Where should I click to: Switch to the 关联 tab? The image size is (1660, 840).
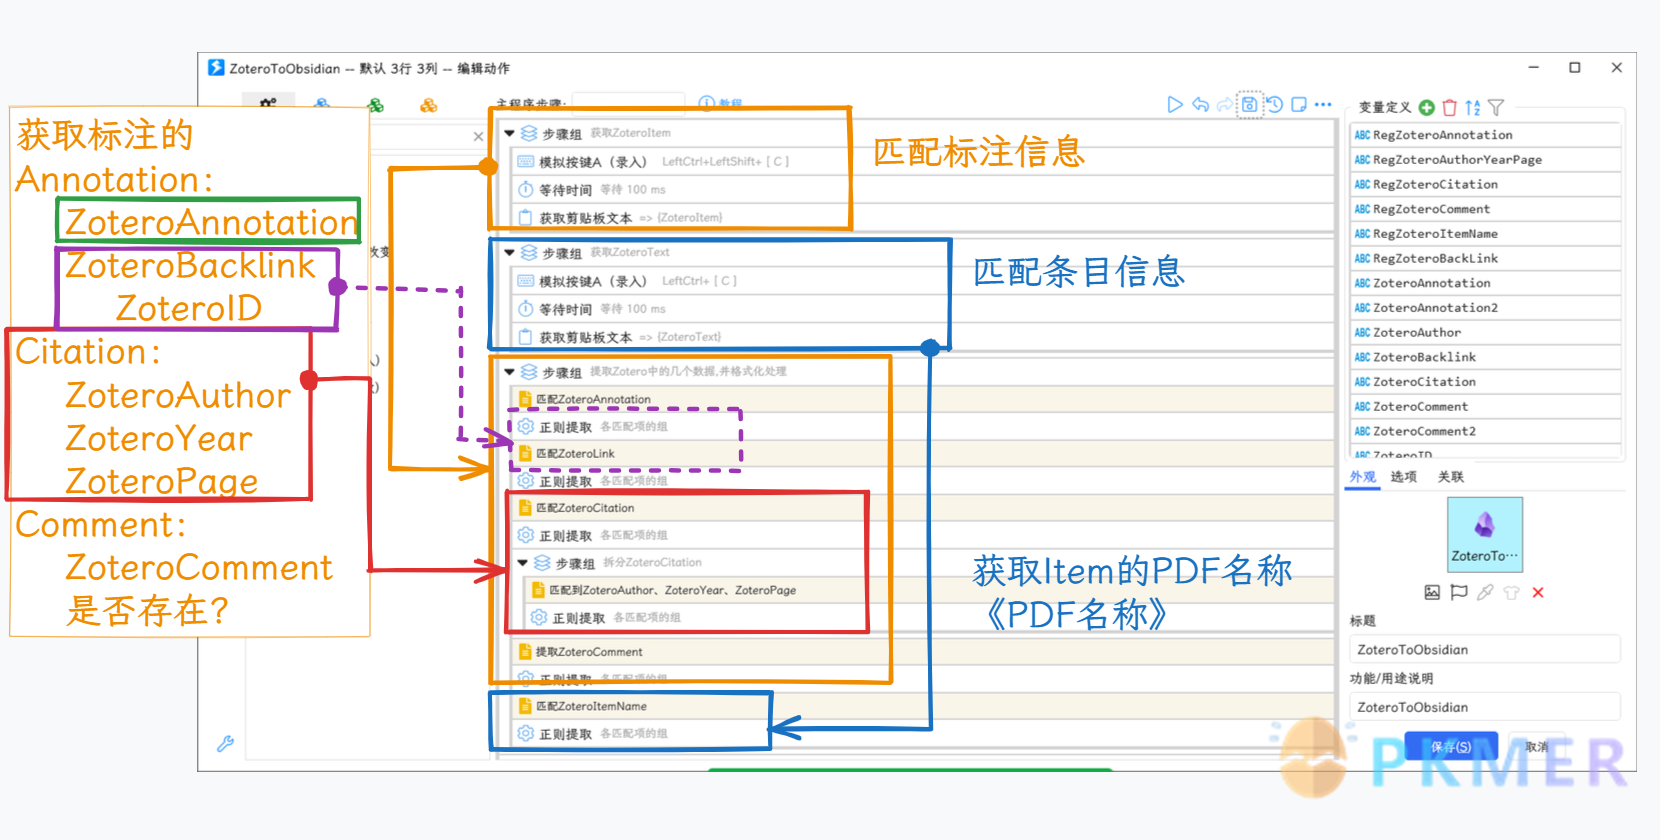click(1451, 477)
